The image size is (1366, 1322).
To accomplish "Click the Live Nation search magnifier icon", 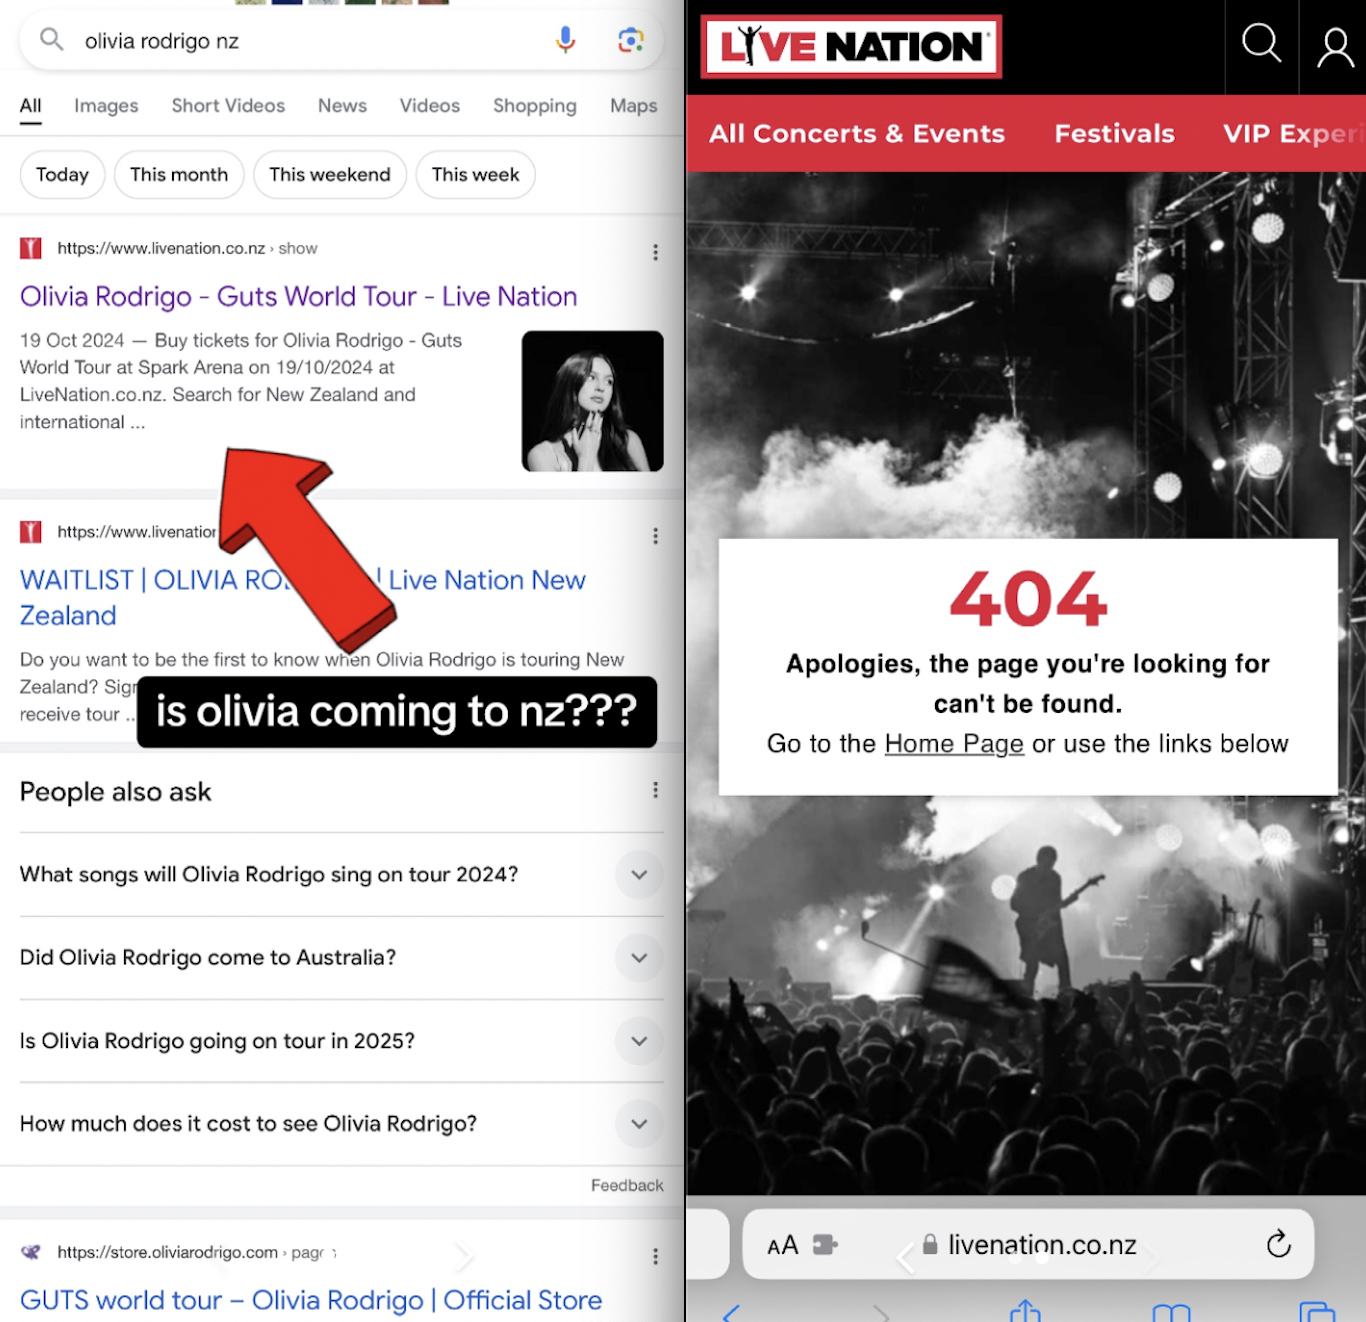I will point(1261,43).
